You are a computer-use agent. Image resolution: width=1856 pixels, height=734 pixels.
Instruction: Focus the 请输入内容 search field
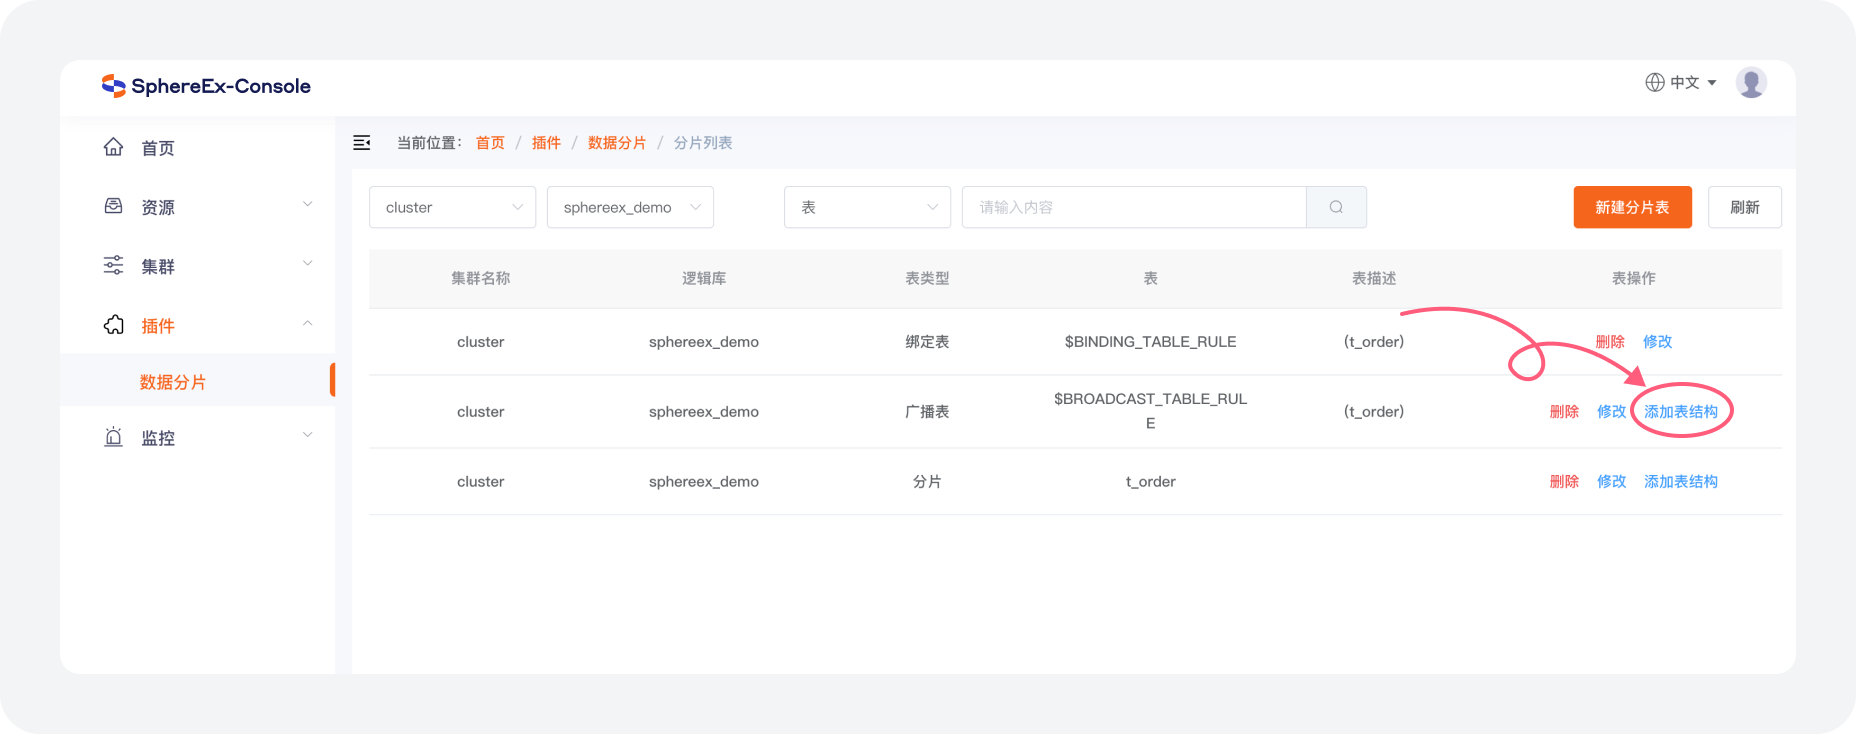point(1133,207)
